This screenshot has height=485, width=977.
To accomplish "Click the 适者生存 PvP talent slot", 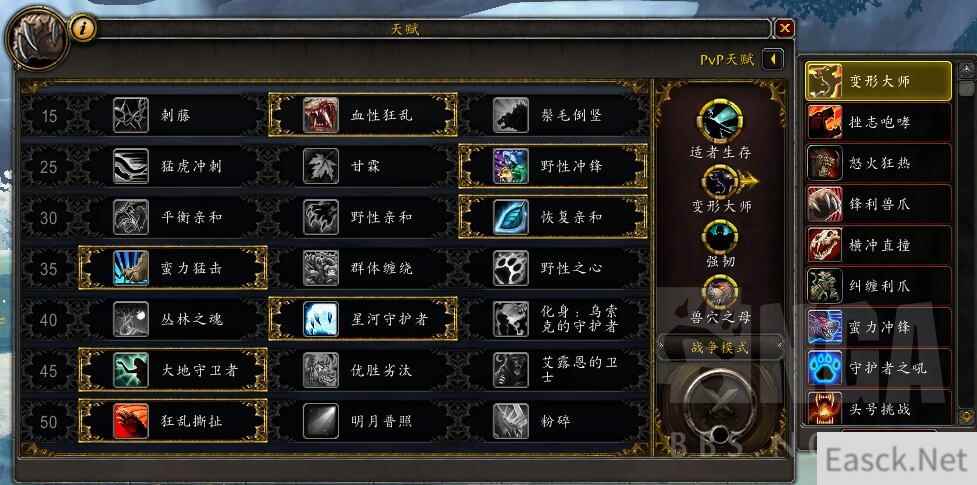I will coord(720,122).
